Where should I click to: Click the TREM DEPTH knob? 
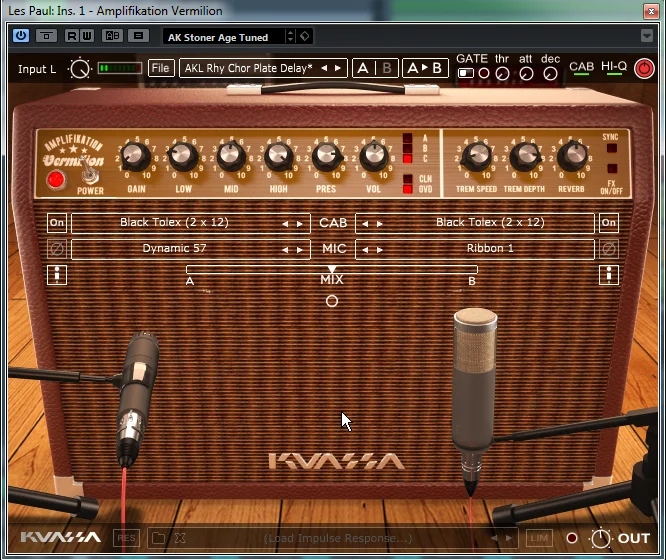[524, 157]
